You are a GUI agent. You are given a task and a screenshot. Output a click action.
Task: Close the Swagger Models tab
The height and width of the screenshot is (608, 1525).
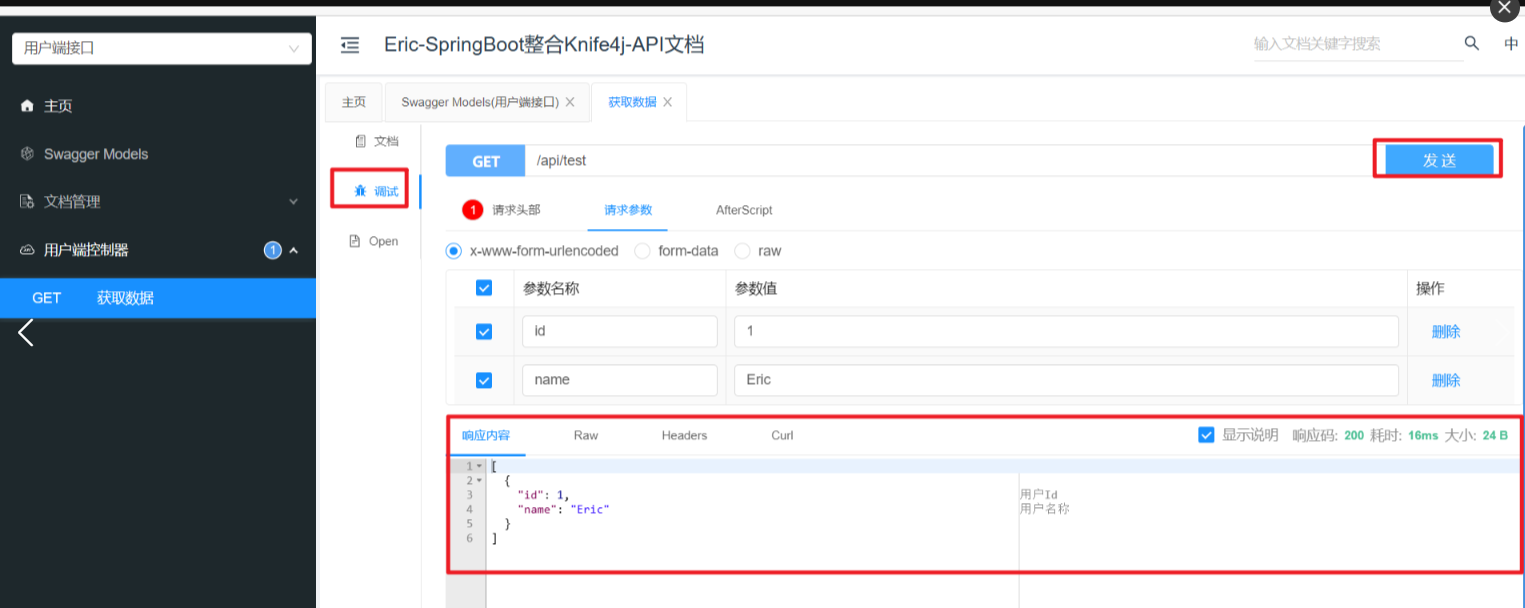(570, 102)
